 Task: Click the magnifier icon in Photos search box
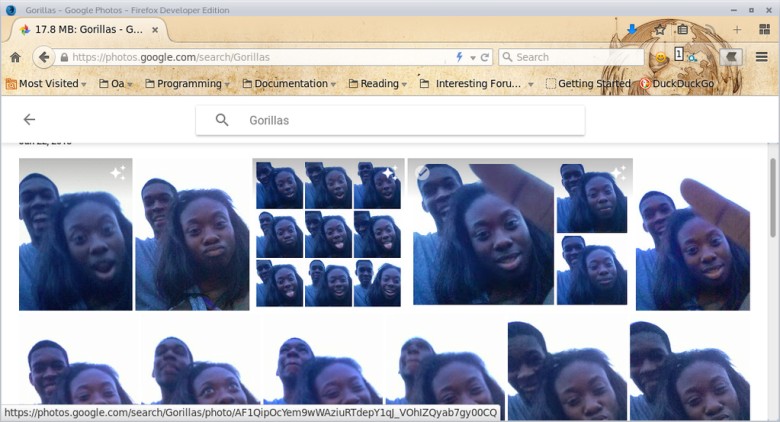(222, 121)
